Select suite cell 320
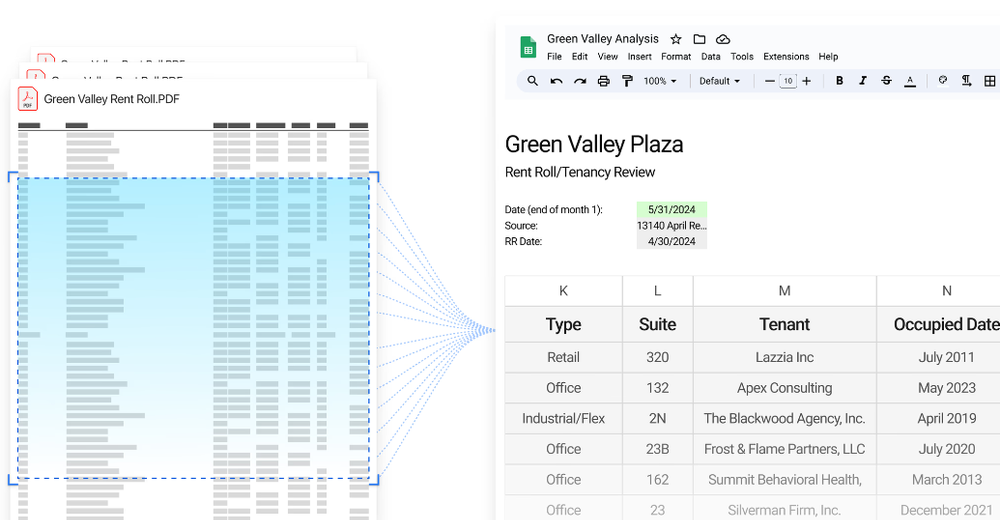Image resolution: width=1000 pixels, height=520 pixels. coord(658,357)
